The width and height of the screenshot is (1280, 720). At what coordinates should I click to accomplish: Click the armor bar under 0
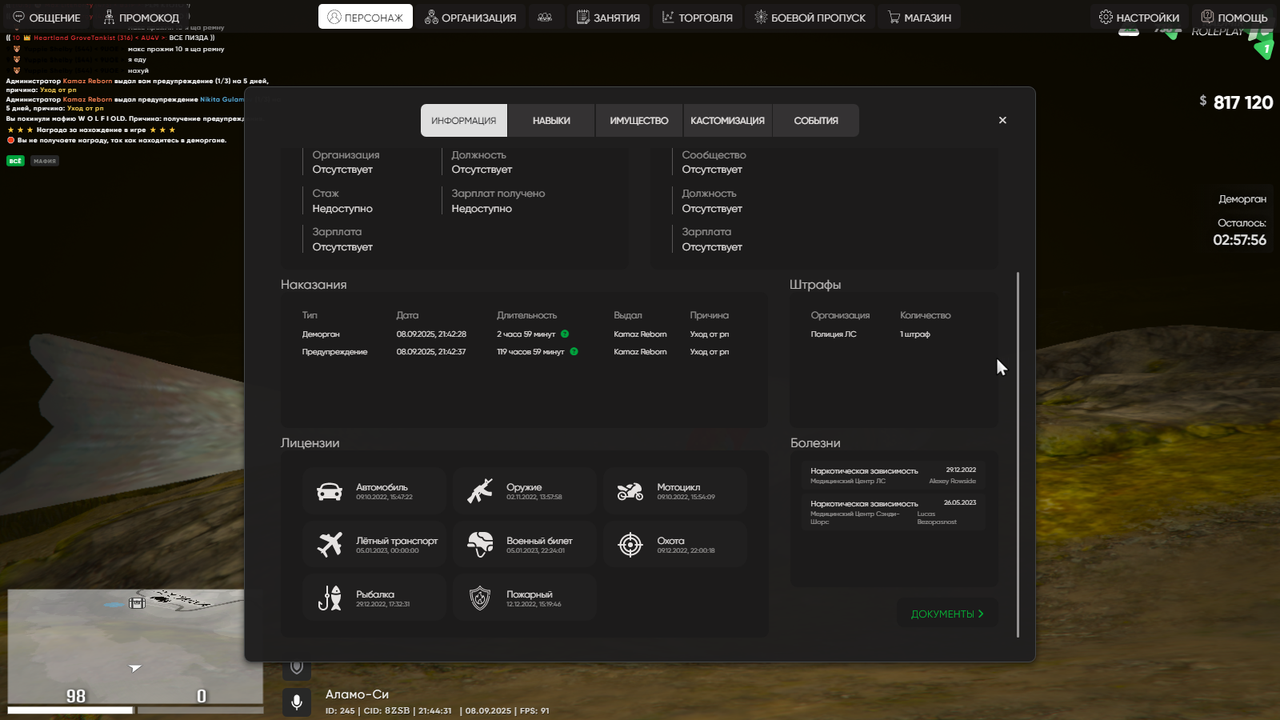200,710
